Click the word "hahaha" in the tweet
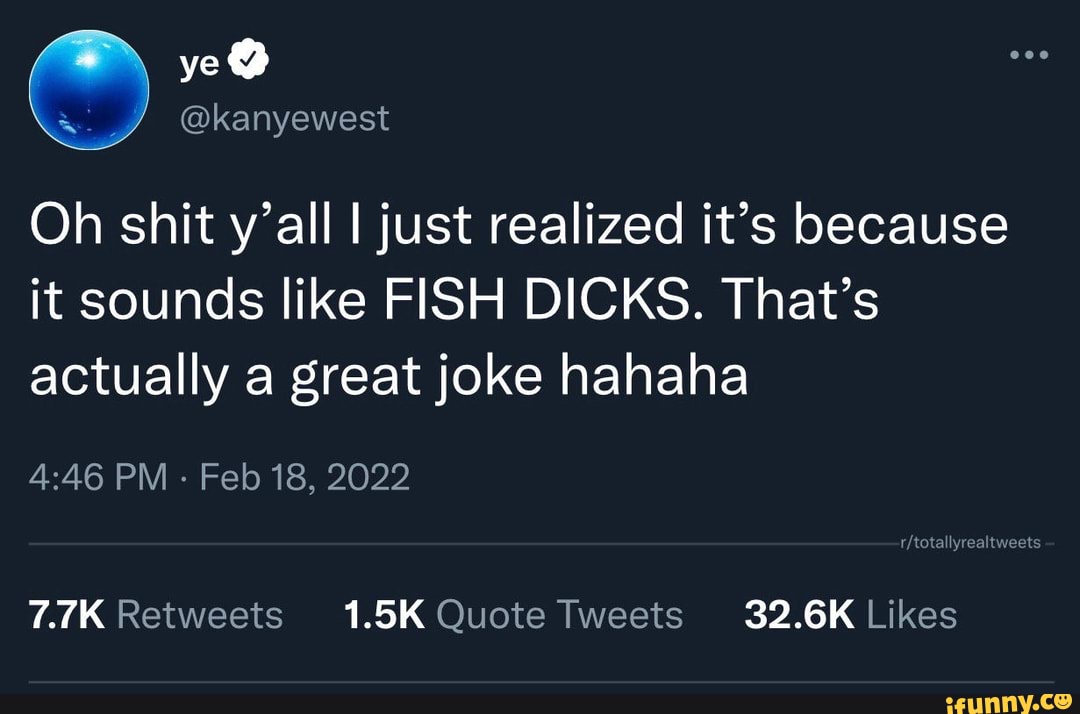1080x714 pixels. point(653,377)
